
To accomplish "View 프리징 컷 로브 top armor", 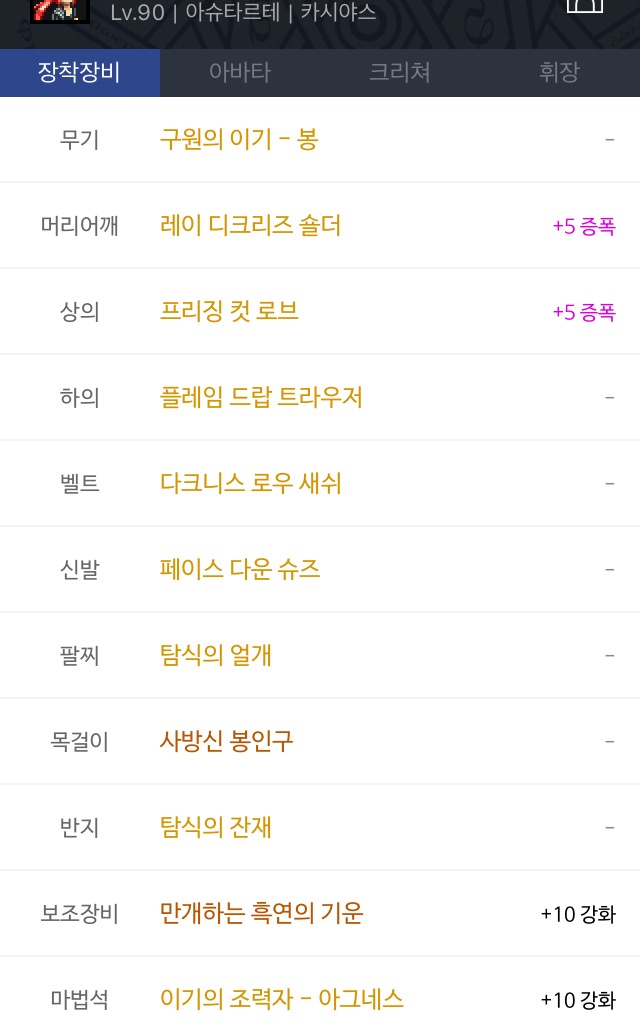I will pyautogui.click(x=229, y=312).
